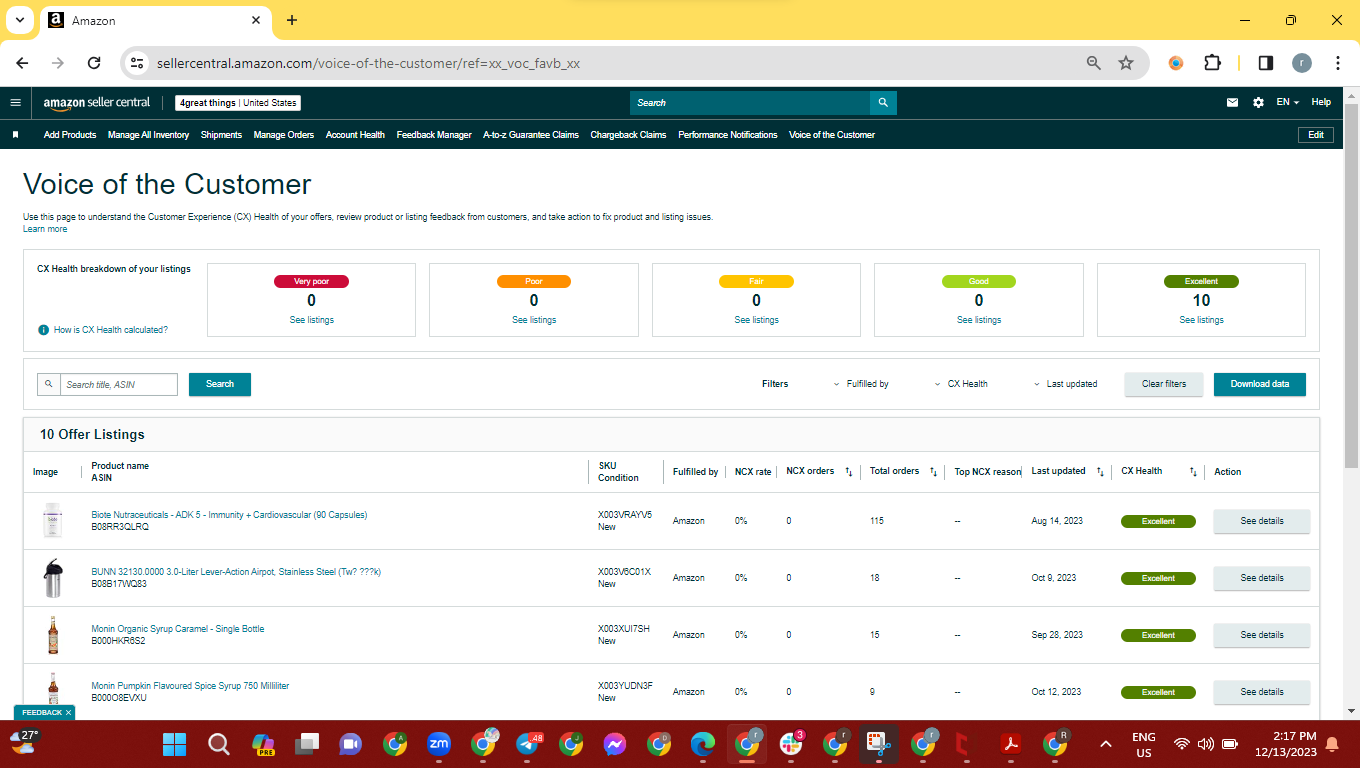Open Adobe Acrobat from the taskbar
This screenshot has width=1360, height=768.
click(1011, 744)
